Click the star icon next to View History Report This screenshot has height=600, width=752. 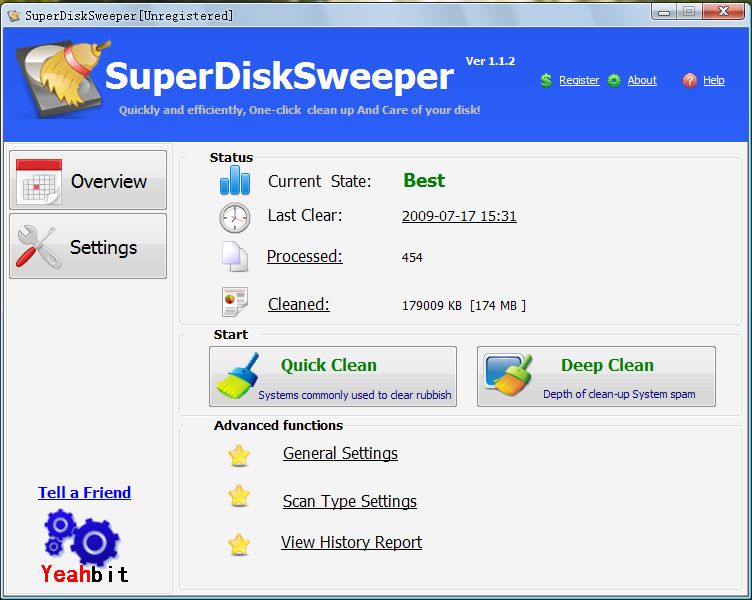(x=239, y=544)
